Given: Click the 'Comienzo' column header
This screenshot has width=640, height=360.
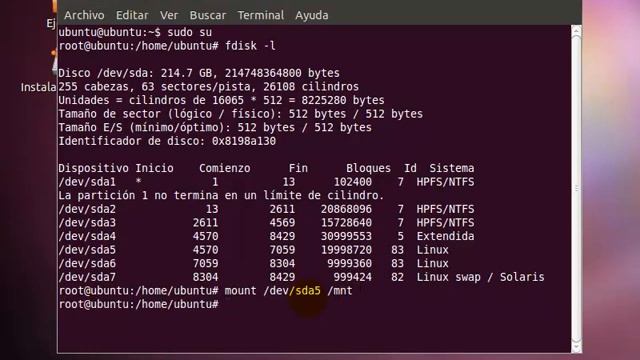Looking at the screenshot, I should [224, 168].
